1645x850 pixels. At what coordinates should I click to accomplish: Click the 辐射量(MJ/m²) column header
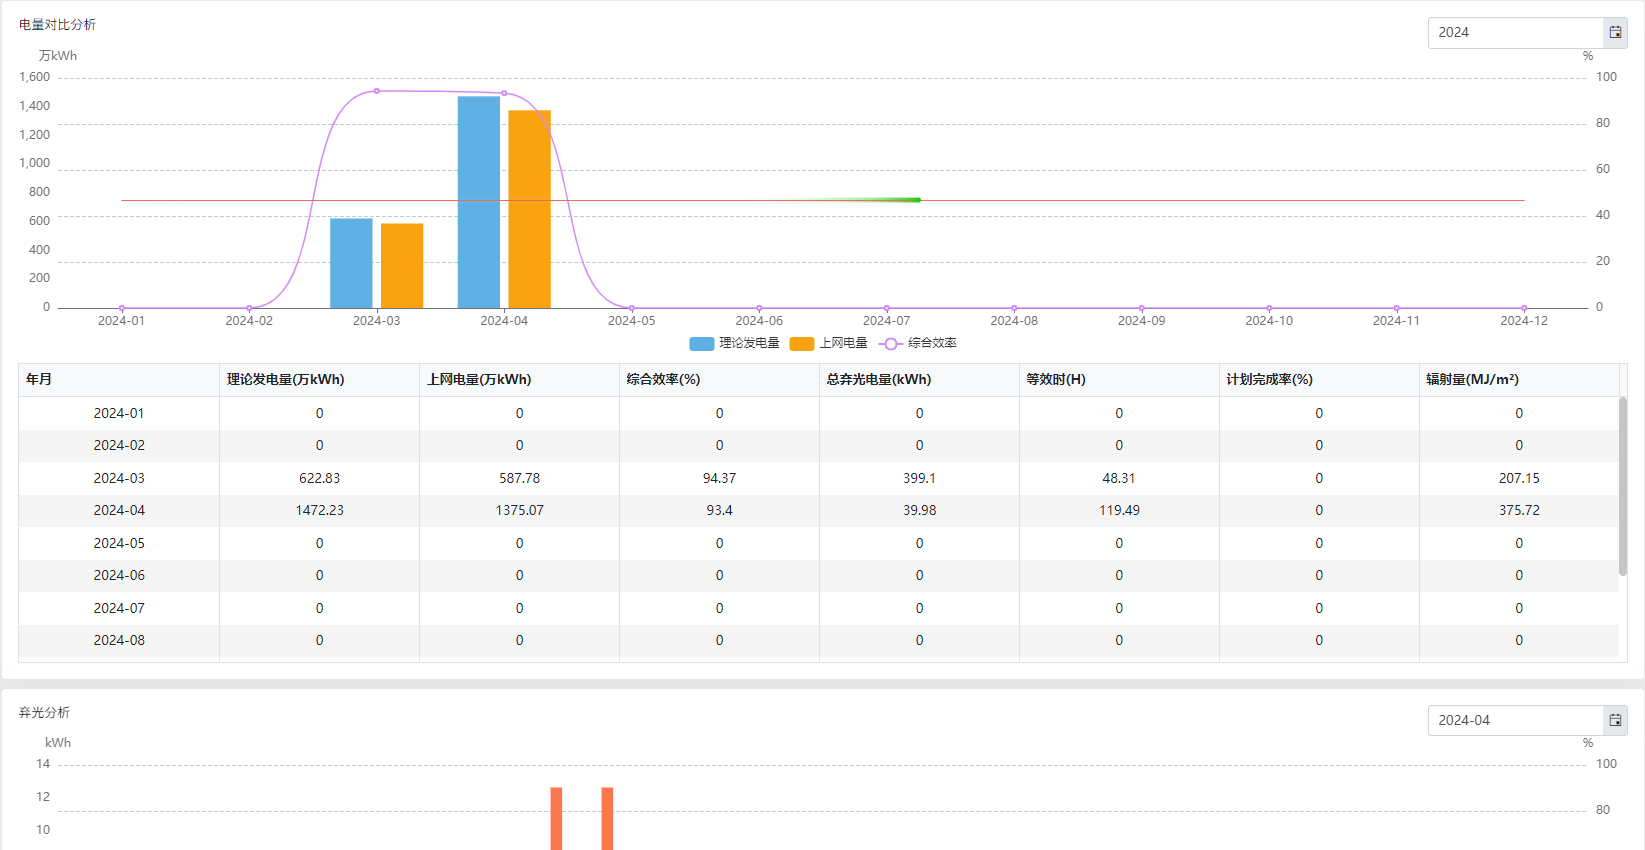pos(1519,380)
